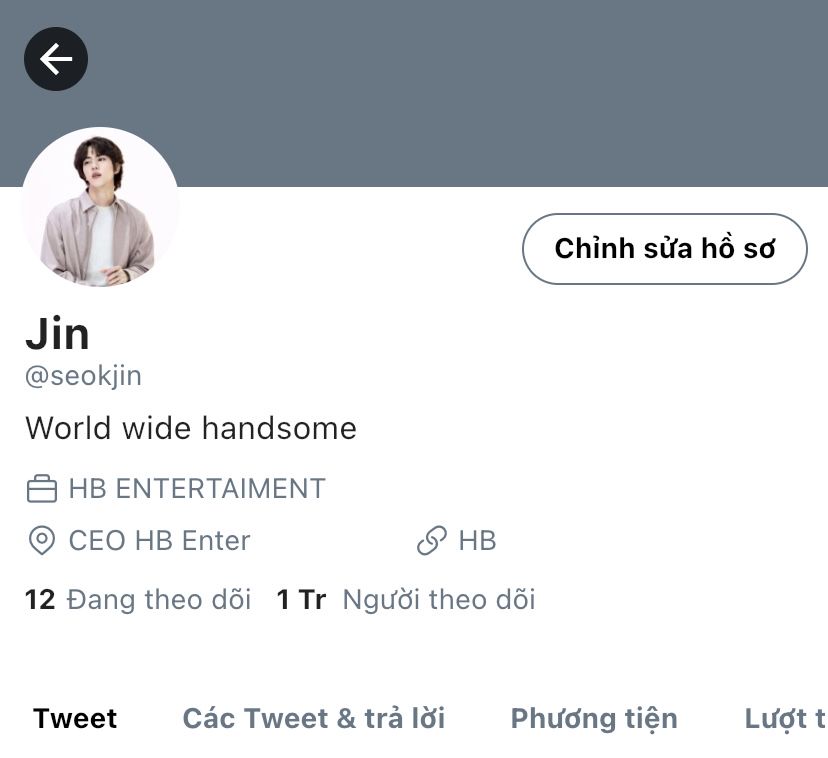Viewport: 828px width, 758px height.
Task: Click the Chỉnh sửa hồ sơ button
Action: coord(665,249)
